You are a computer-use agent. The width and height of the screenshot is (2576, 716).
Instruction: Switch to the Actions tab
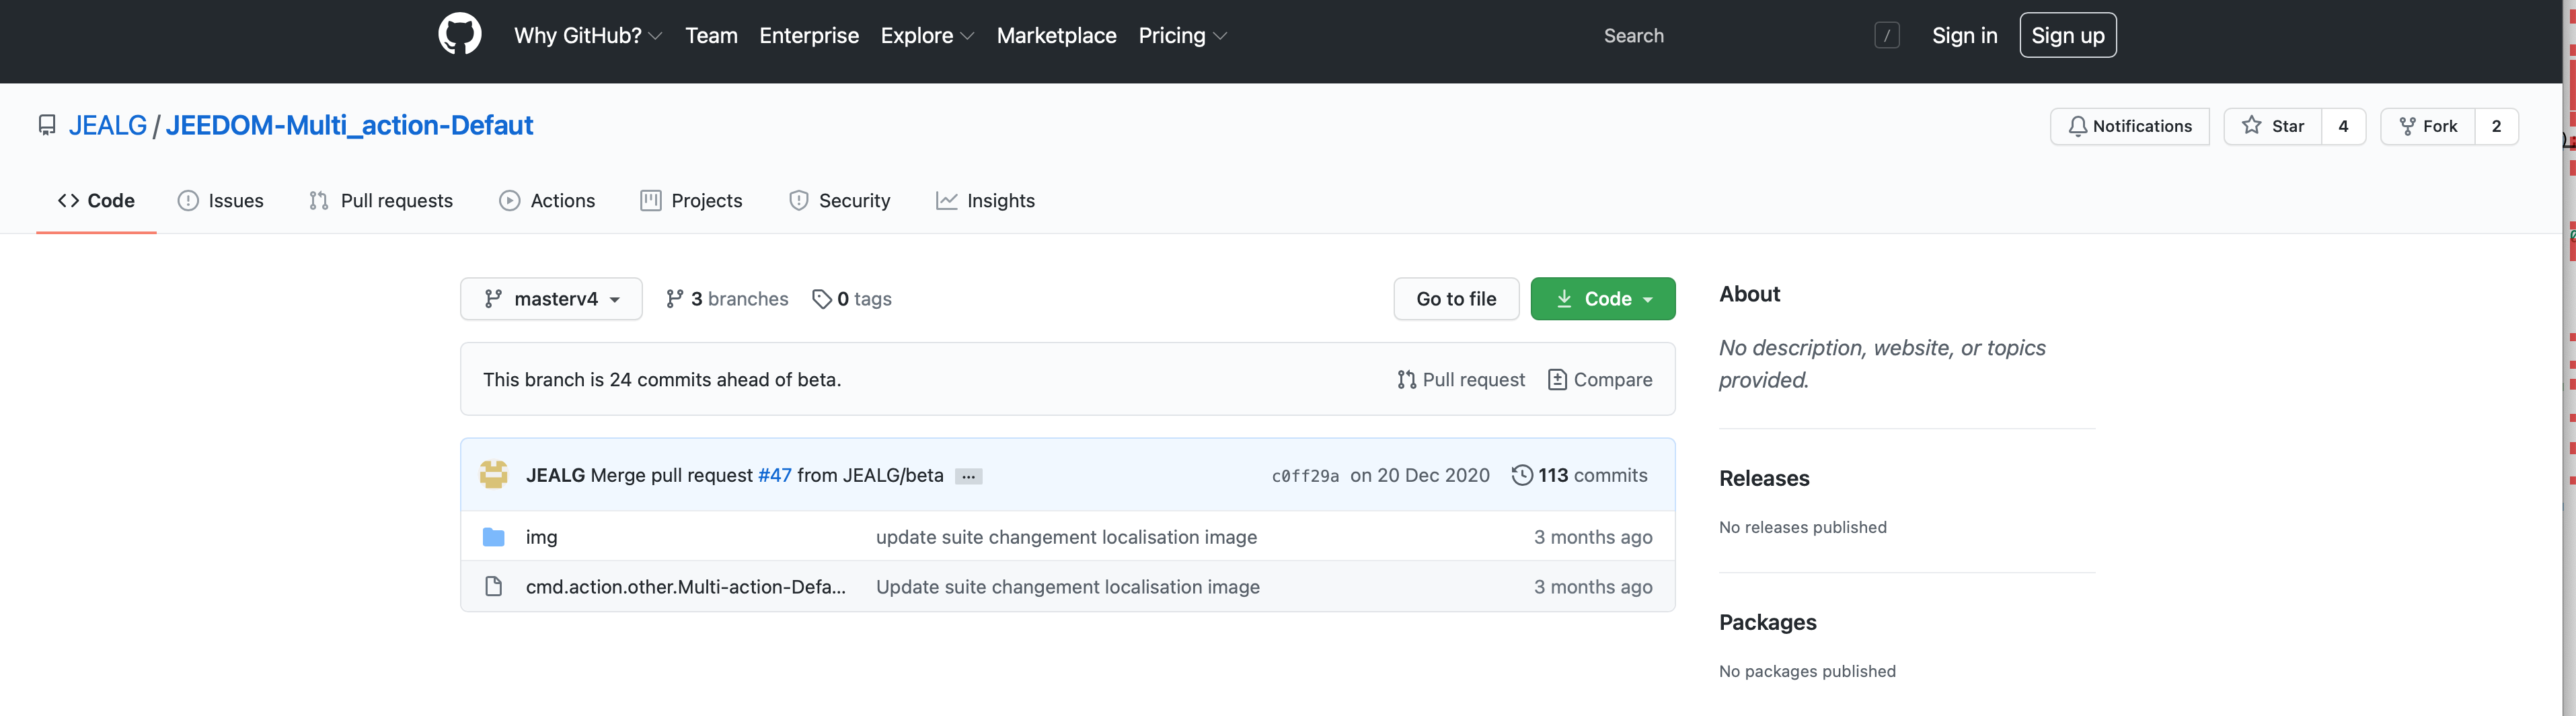(547, 201)
